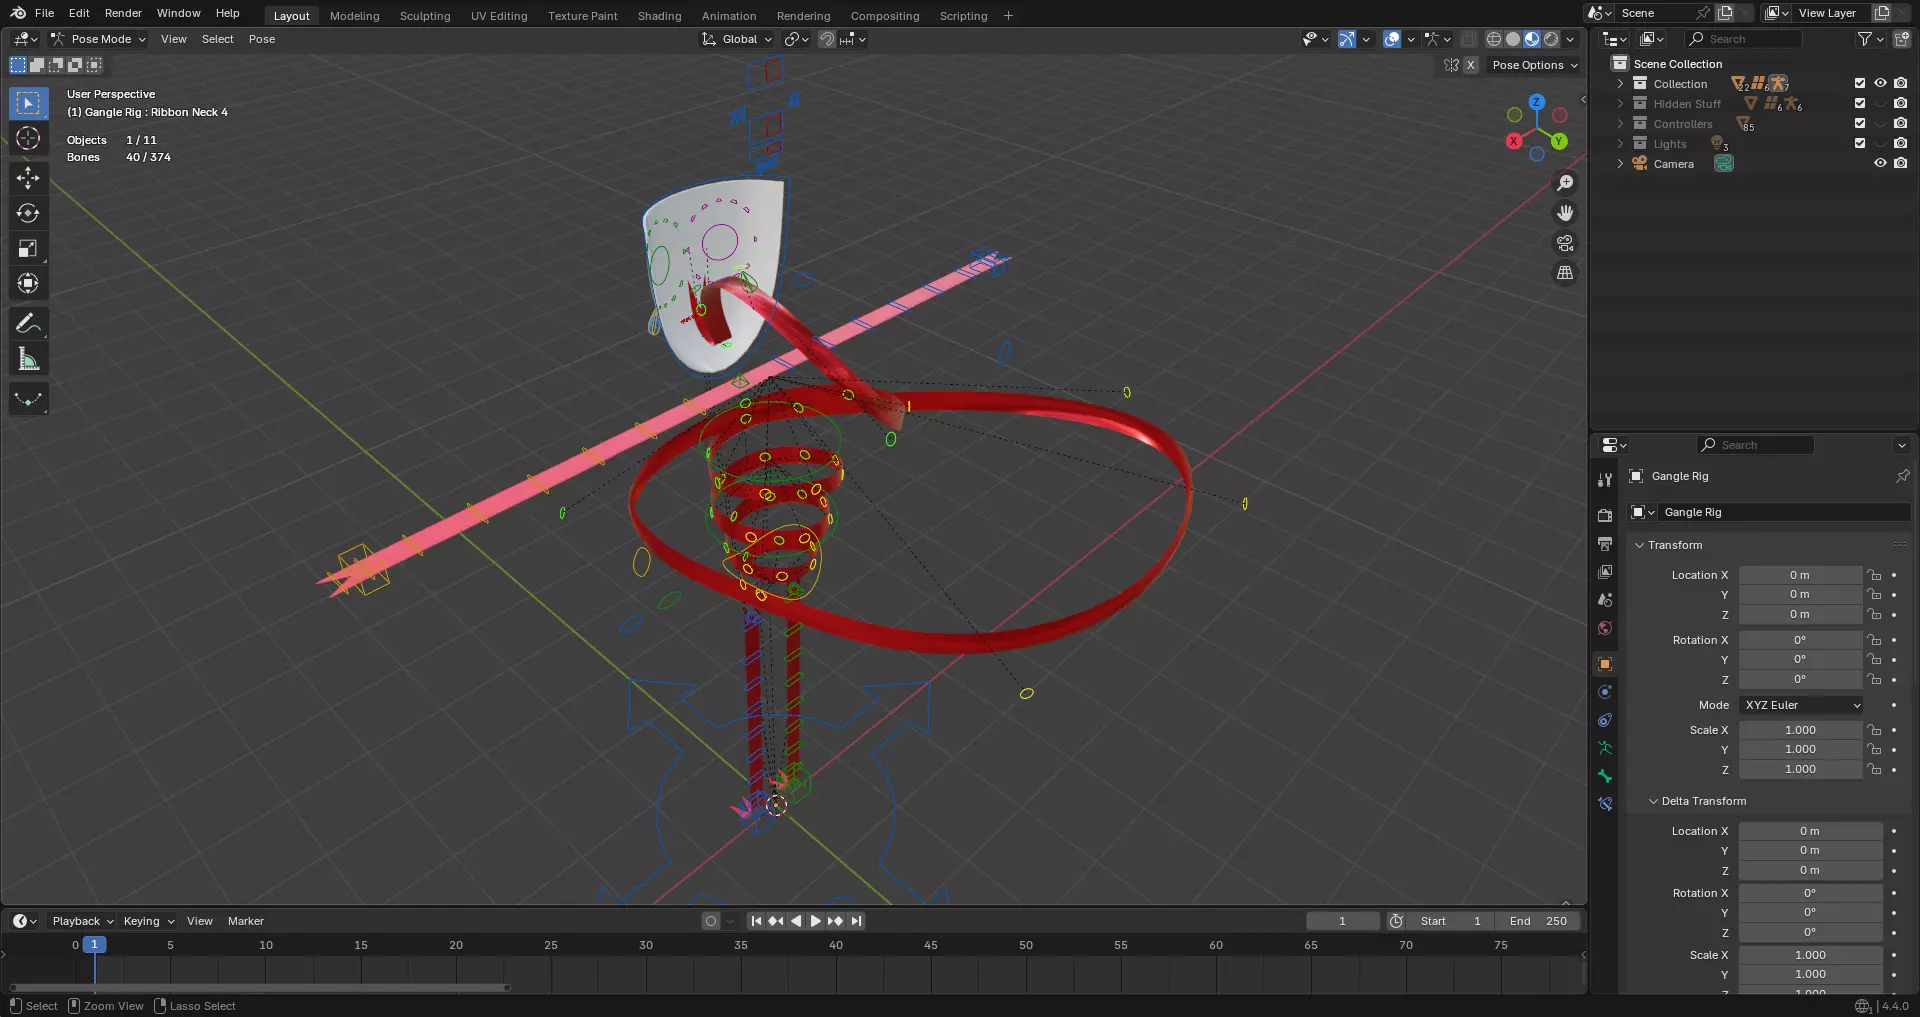Click the Keying button in timeline

tap(147, 921)
